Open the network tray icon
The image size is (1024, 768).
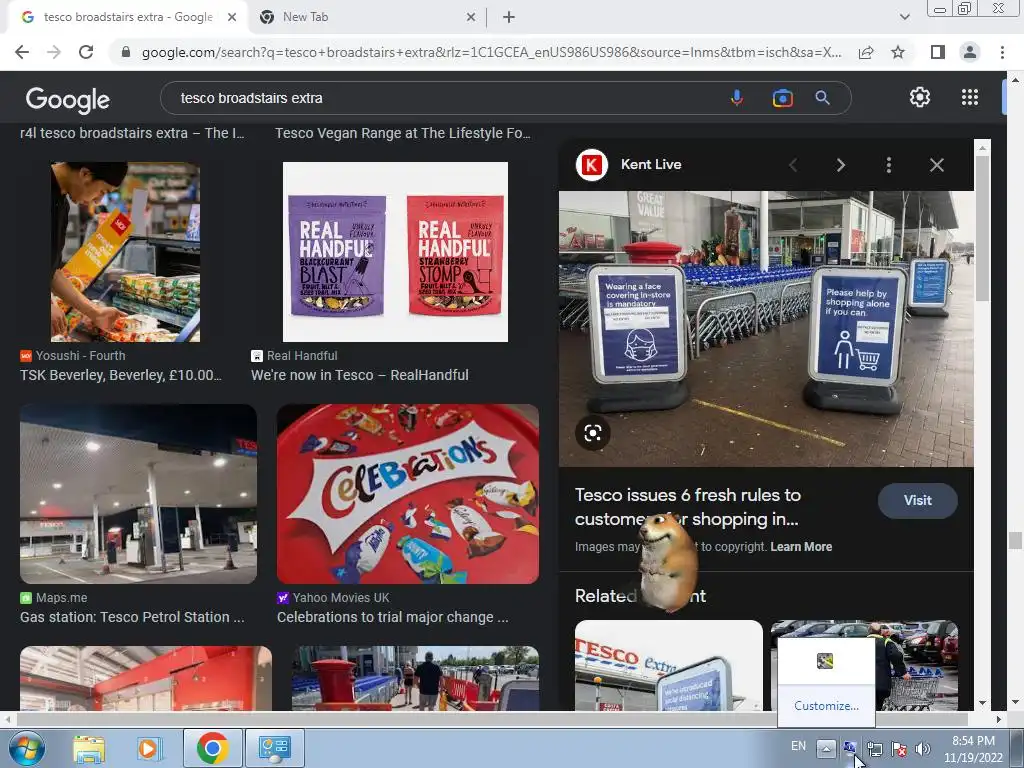point(874,749)
